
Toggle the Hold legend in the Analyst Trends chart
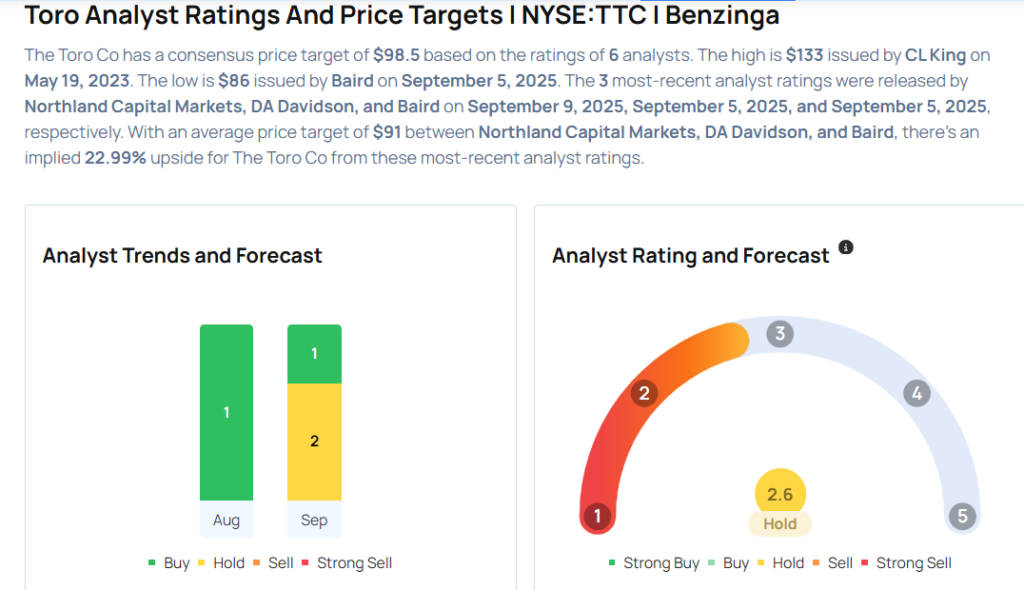[220, 563]
